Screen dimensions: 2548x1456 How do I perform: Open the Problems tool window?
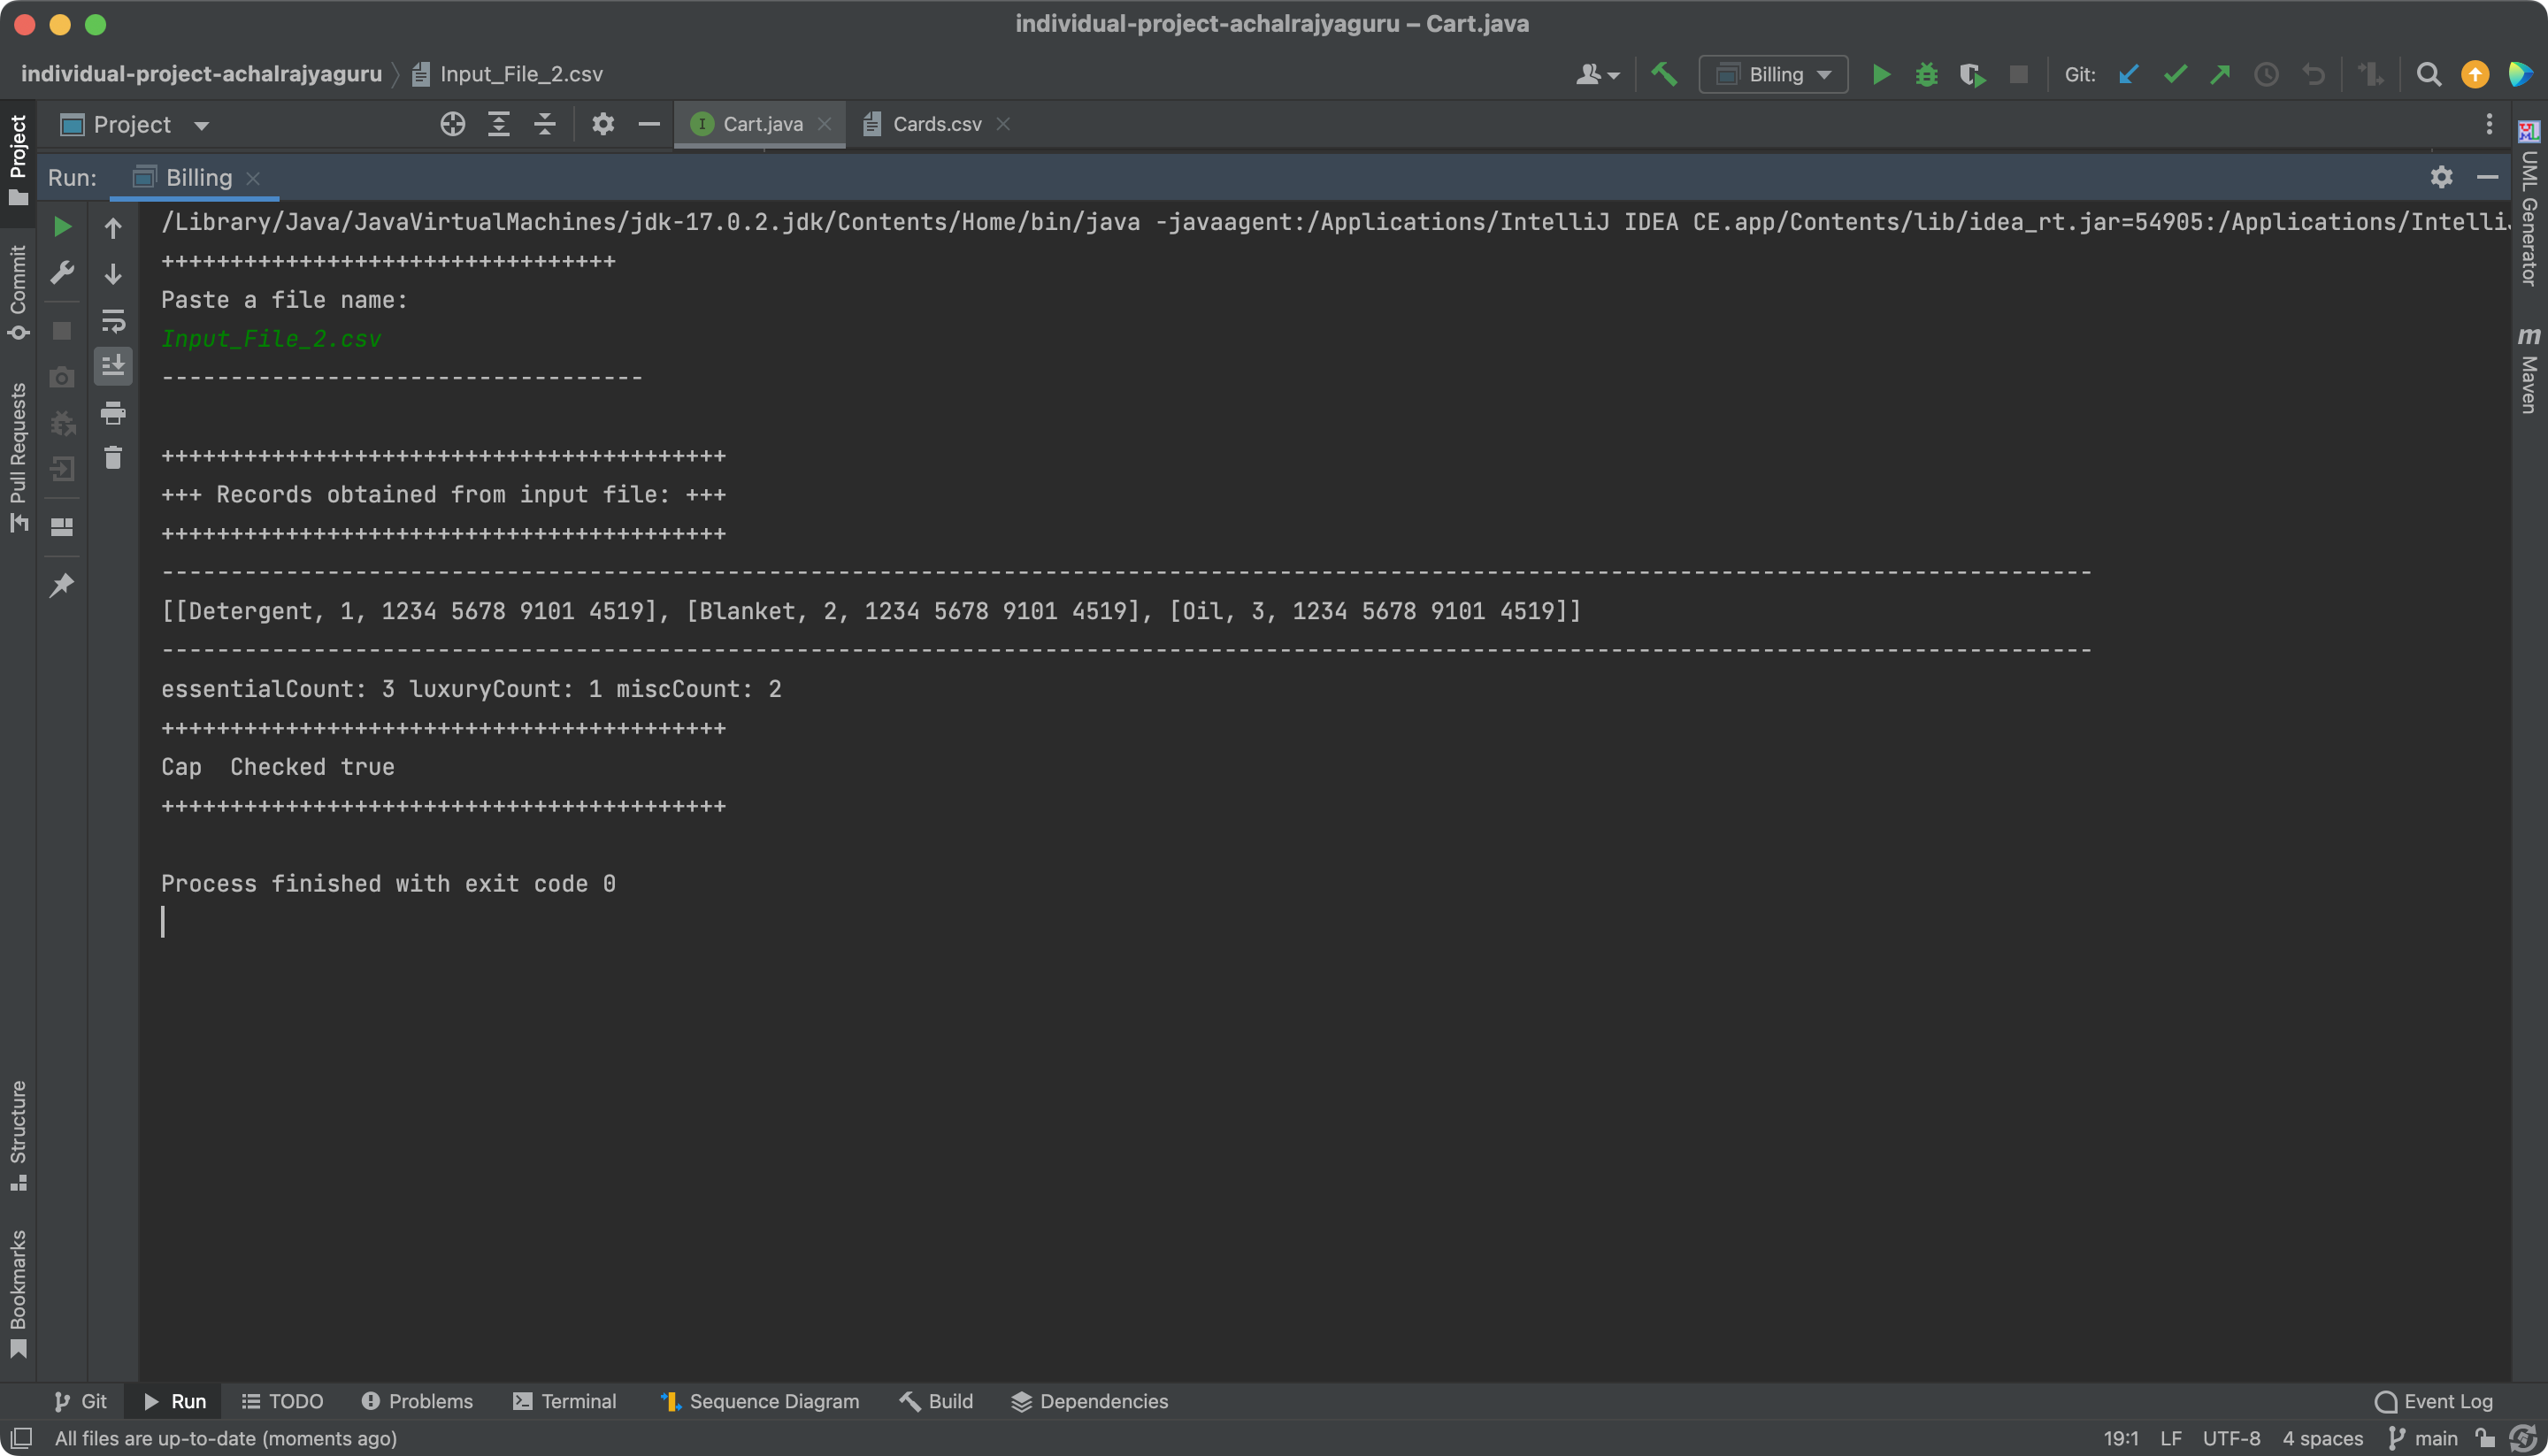click(417, 1401)
